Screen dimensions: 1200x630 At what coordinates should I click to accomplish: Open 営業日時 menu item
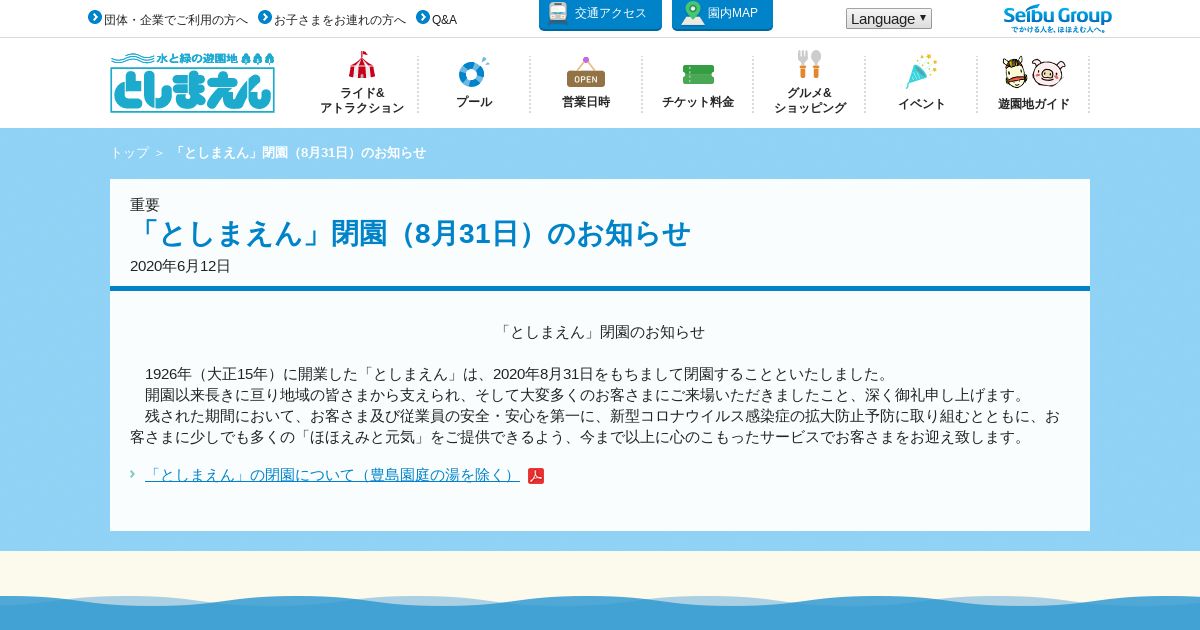point(586,83)
